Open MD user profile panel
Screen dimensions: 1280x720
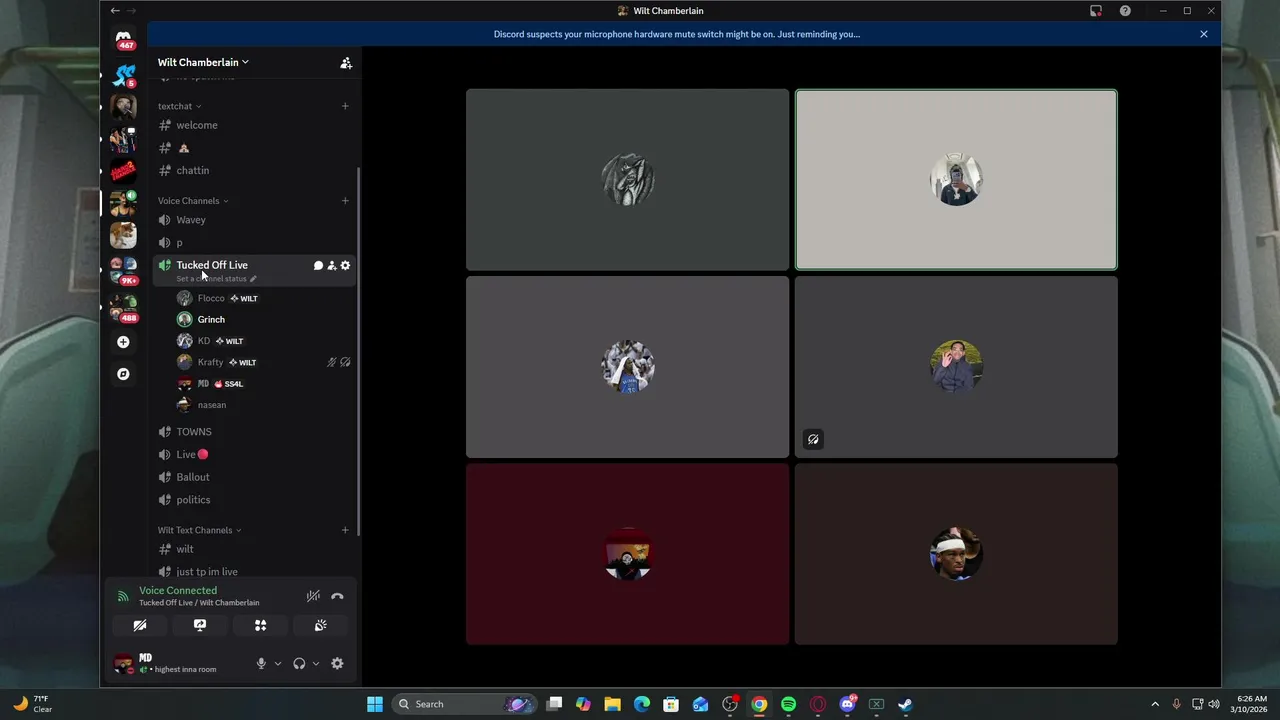[x=178, y=663]
